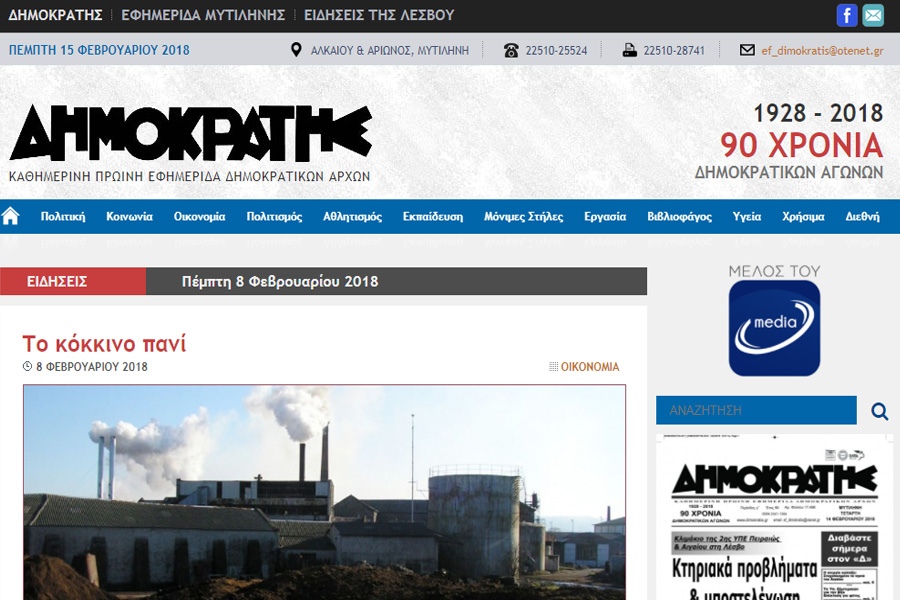Open the Πολιτική menu section
Viewport: 900px width, 600px height.
[x=63, y=217]
